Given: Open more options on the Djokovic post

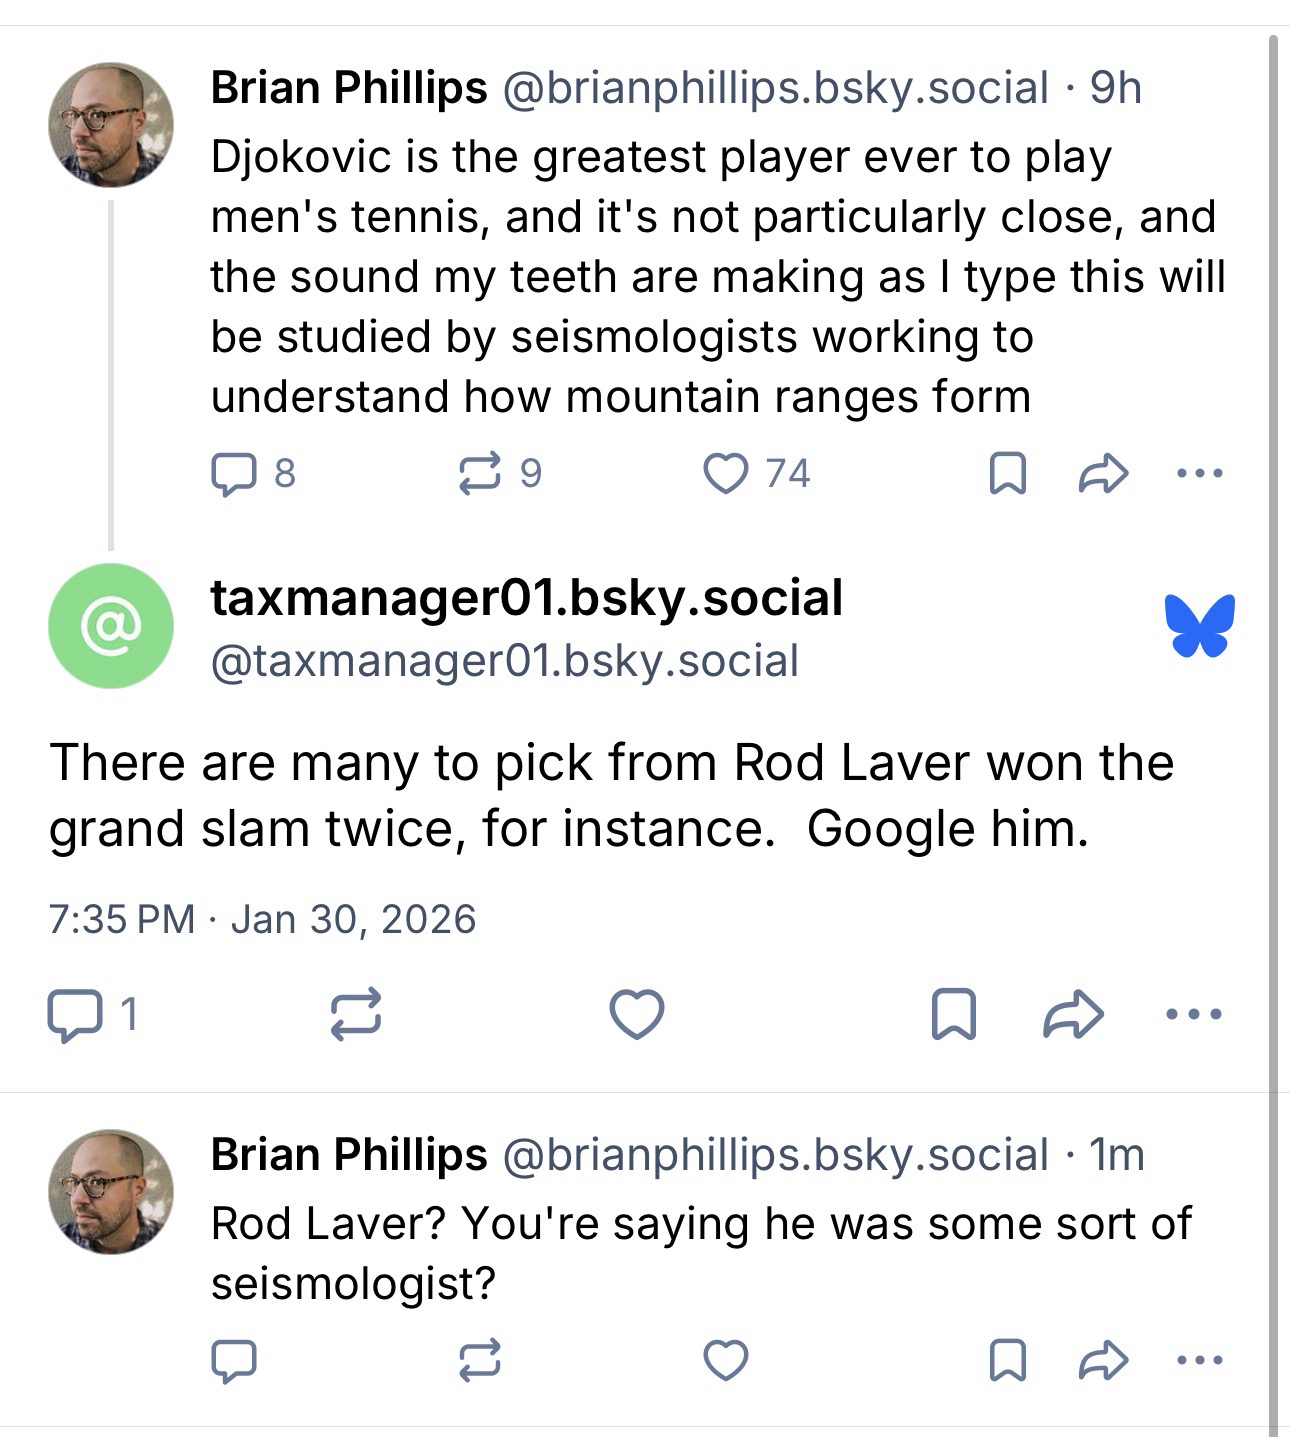Looking at the screenshot, I should (x=1200, y=474).
